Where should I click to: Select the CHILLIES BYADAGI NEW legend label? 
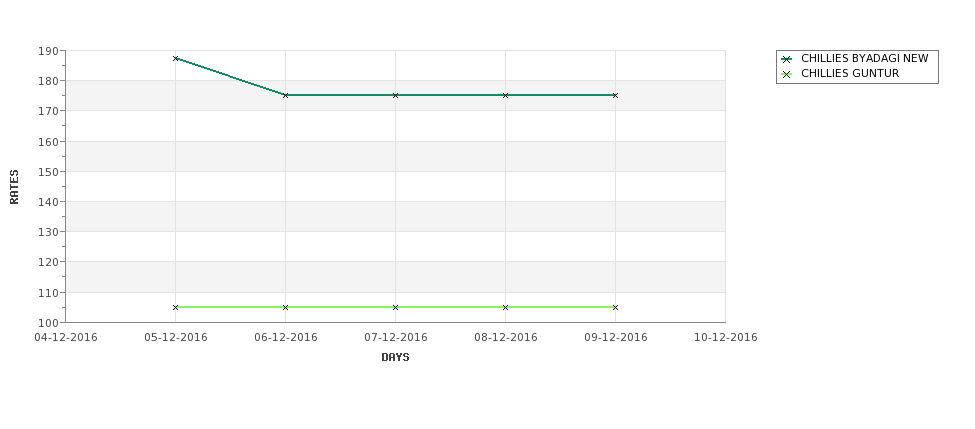coord(864,58)
